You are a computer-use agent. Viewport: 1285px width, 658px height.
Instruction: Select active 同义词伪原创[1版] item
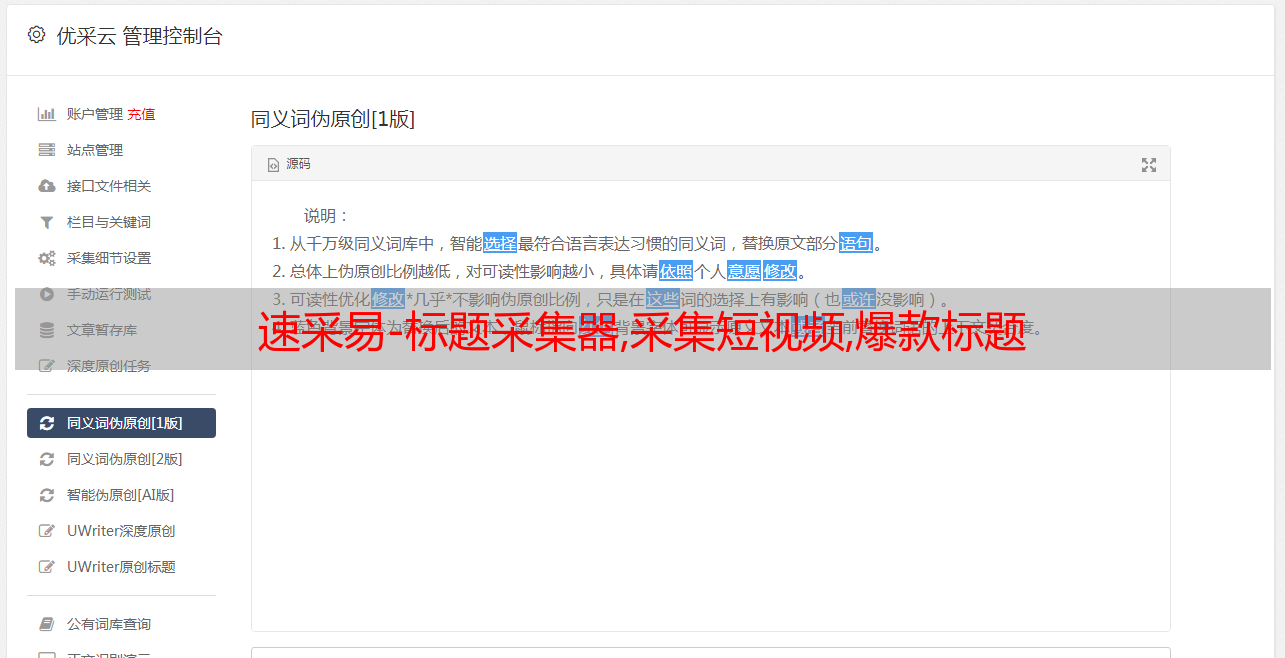point(121,423)
